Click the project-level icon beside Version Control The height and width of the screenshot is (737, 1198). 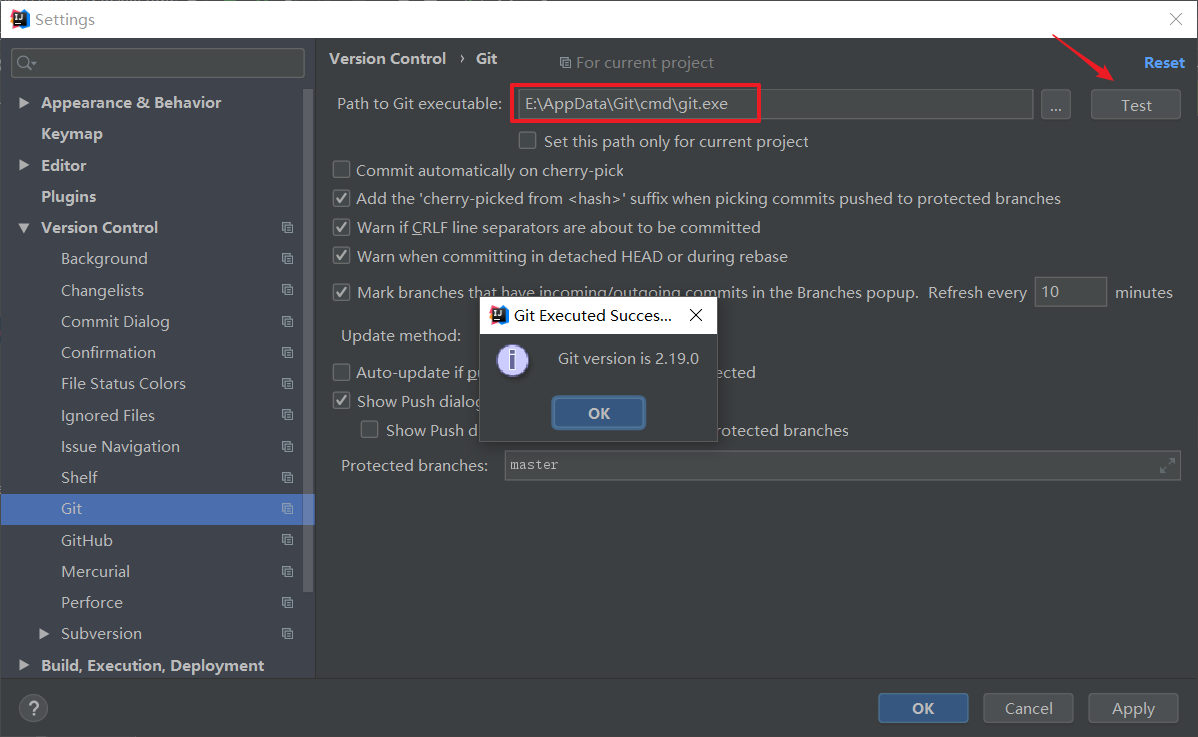pos(287,228)
